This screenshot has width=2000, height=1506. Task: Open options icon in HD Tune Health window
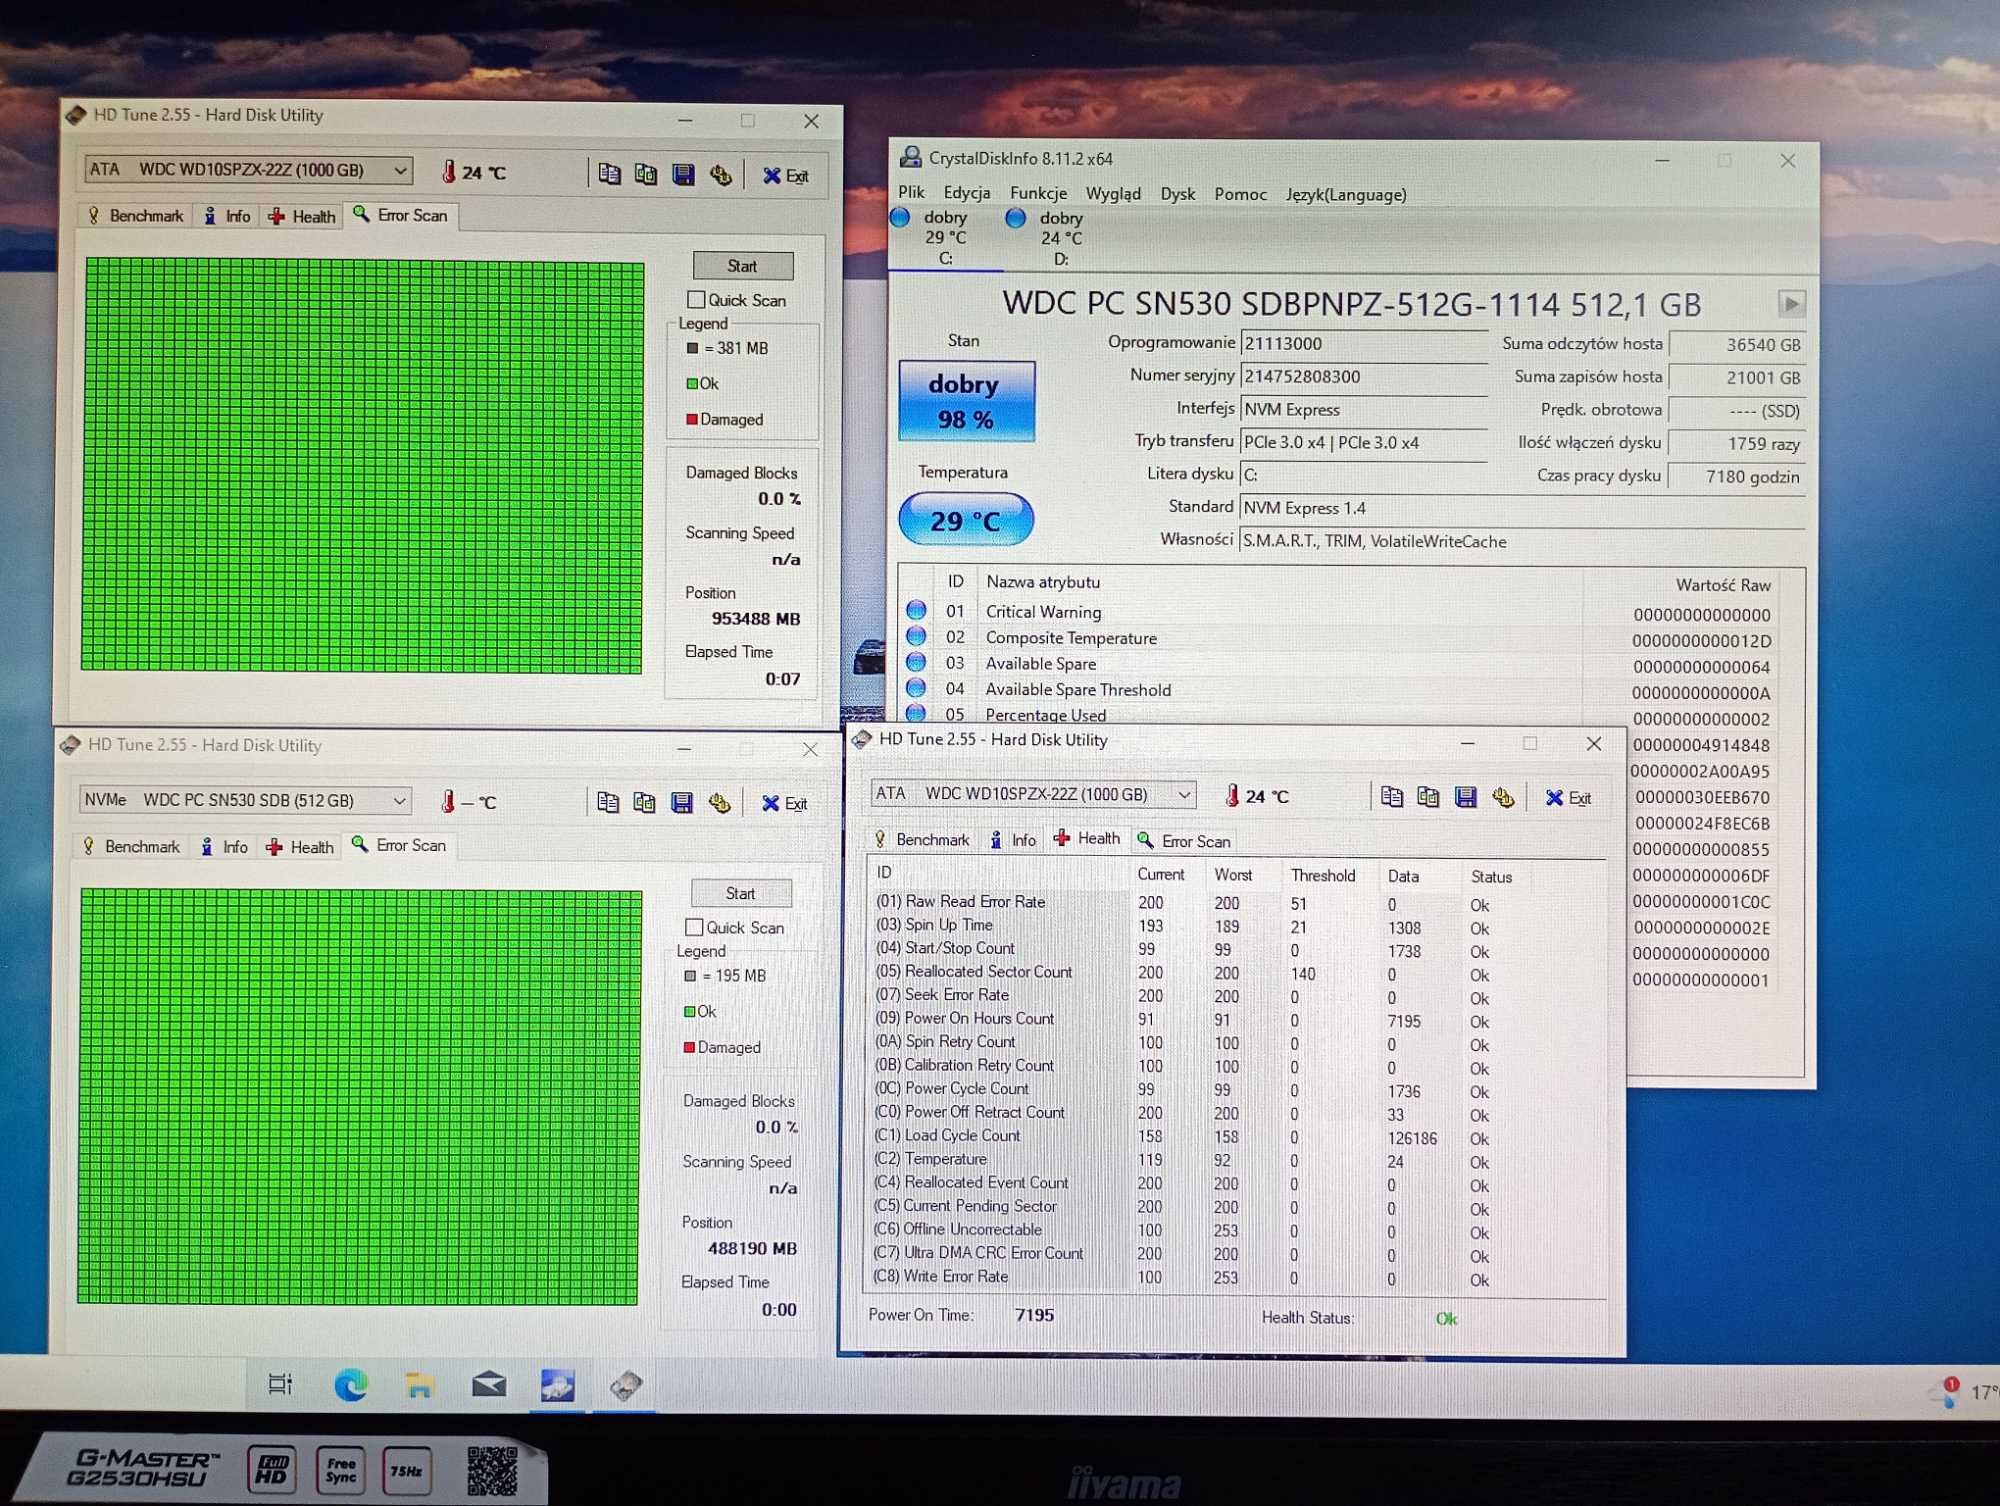click(1503, 797)
